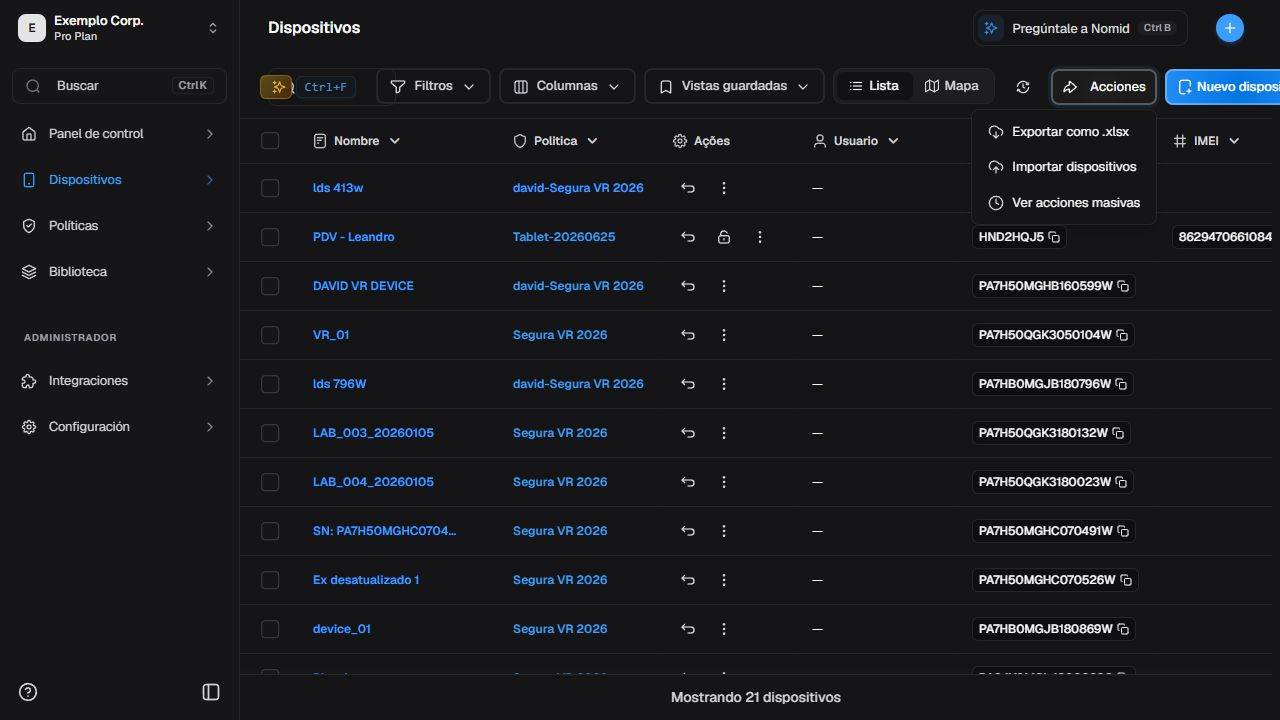This screenshot has width=1280, height=720.
Task: Open the Filtros dropdown
Action: (433, 86)
